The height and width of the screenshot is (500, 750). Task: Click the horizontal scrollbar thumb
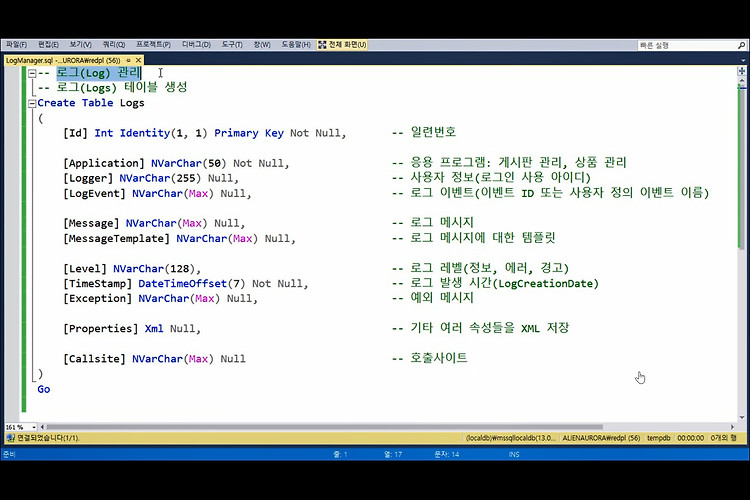tap(324, 427)
